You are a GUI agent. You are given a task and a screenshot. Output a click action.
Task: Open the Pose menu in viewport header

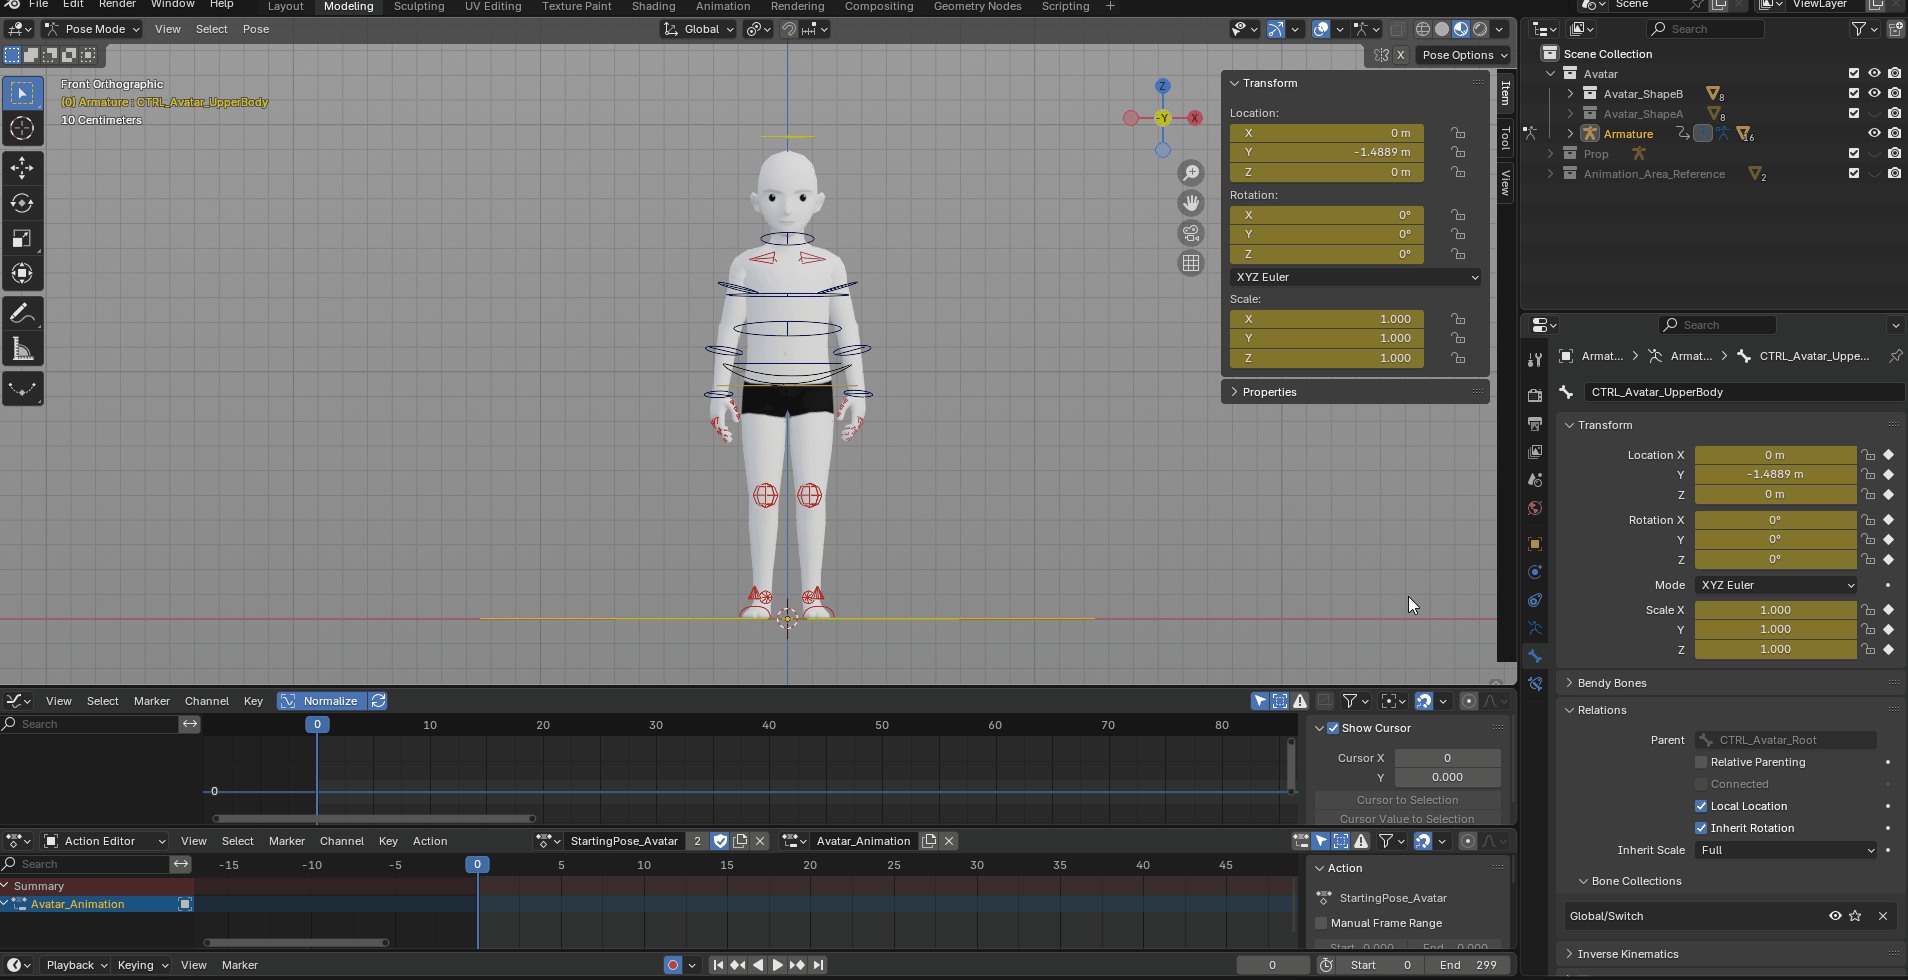[256, 29]
